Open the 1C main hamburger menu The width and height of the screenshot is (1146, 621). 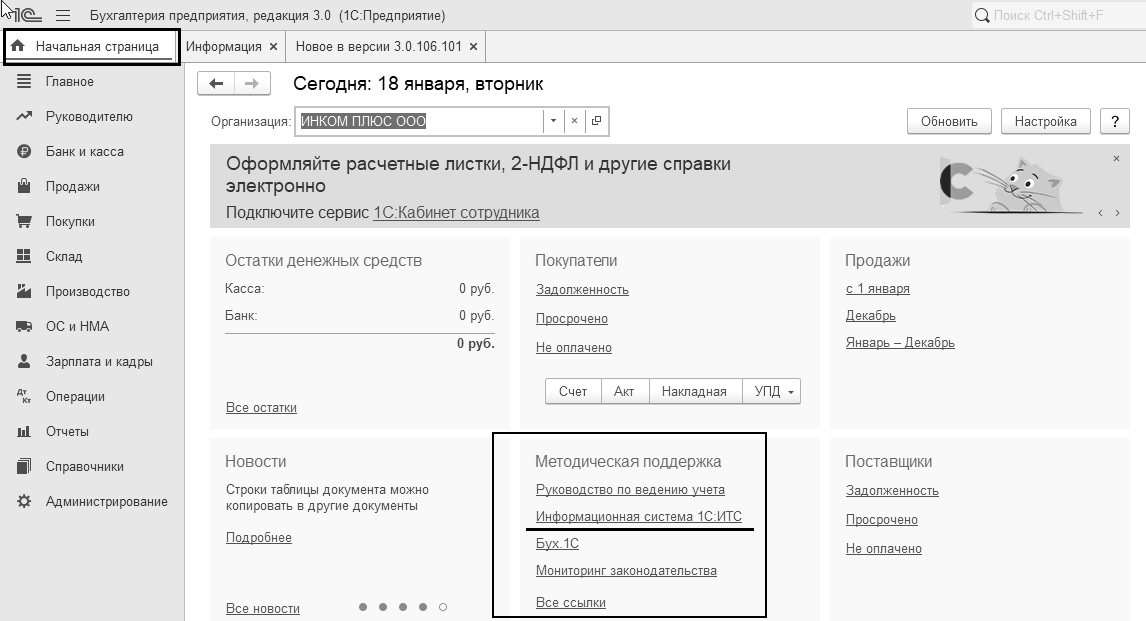tap(63, 15)
